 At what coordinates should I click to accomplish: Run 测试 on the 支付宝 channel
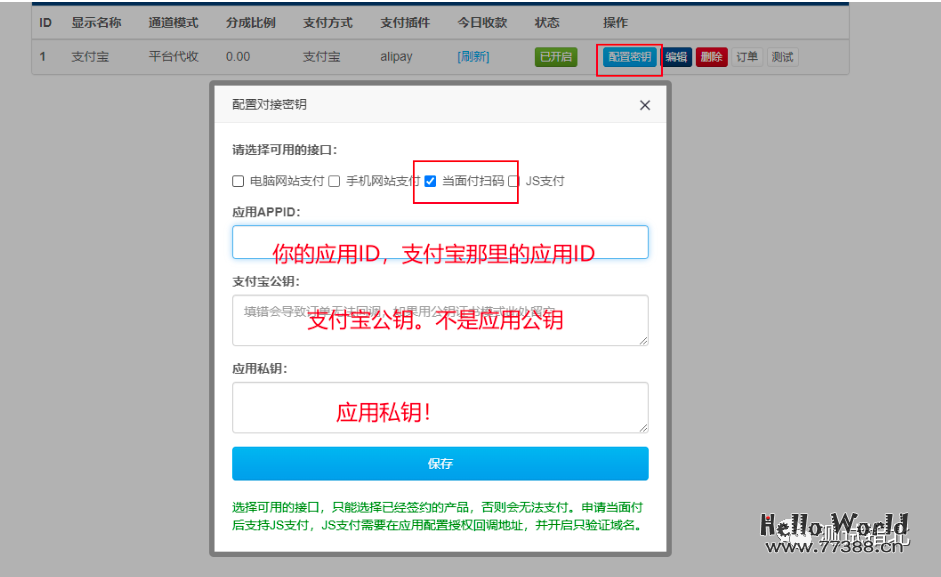pyautogui.click(x=782, y=57)
